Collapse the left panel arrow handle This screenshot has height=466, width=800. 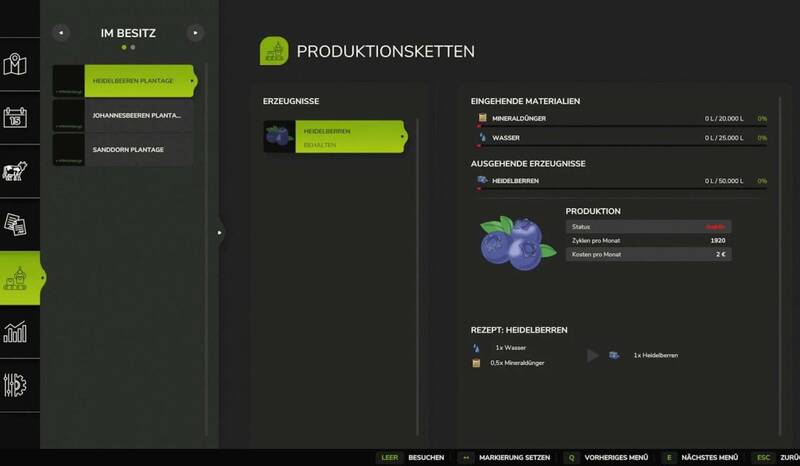click(x=220, y=232)
